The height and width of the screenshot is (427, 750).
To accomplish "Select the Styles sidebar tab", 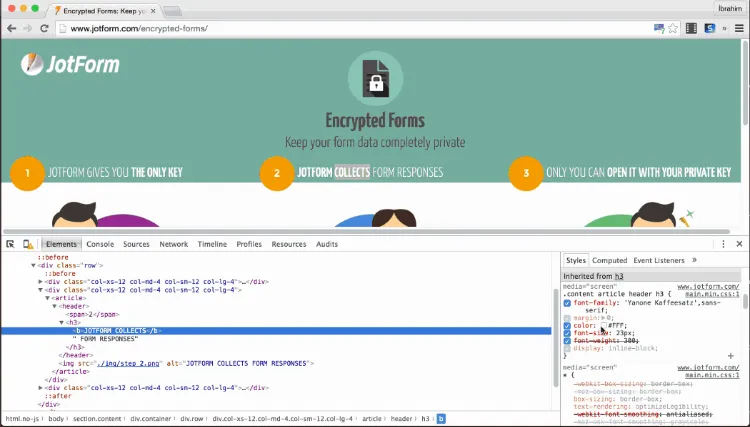I will click(x=576, y=260).
